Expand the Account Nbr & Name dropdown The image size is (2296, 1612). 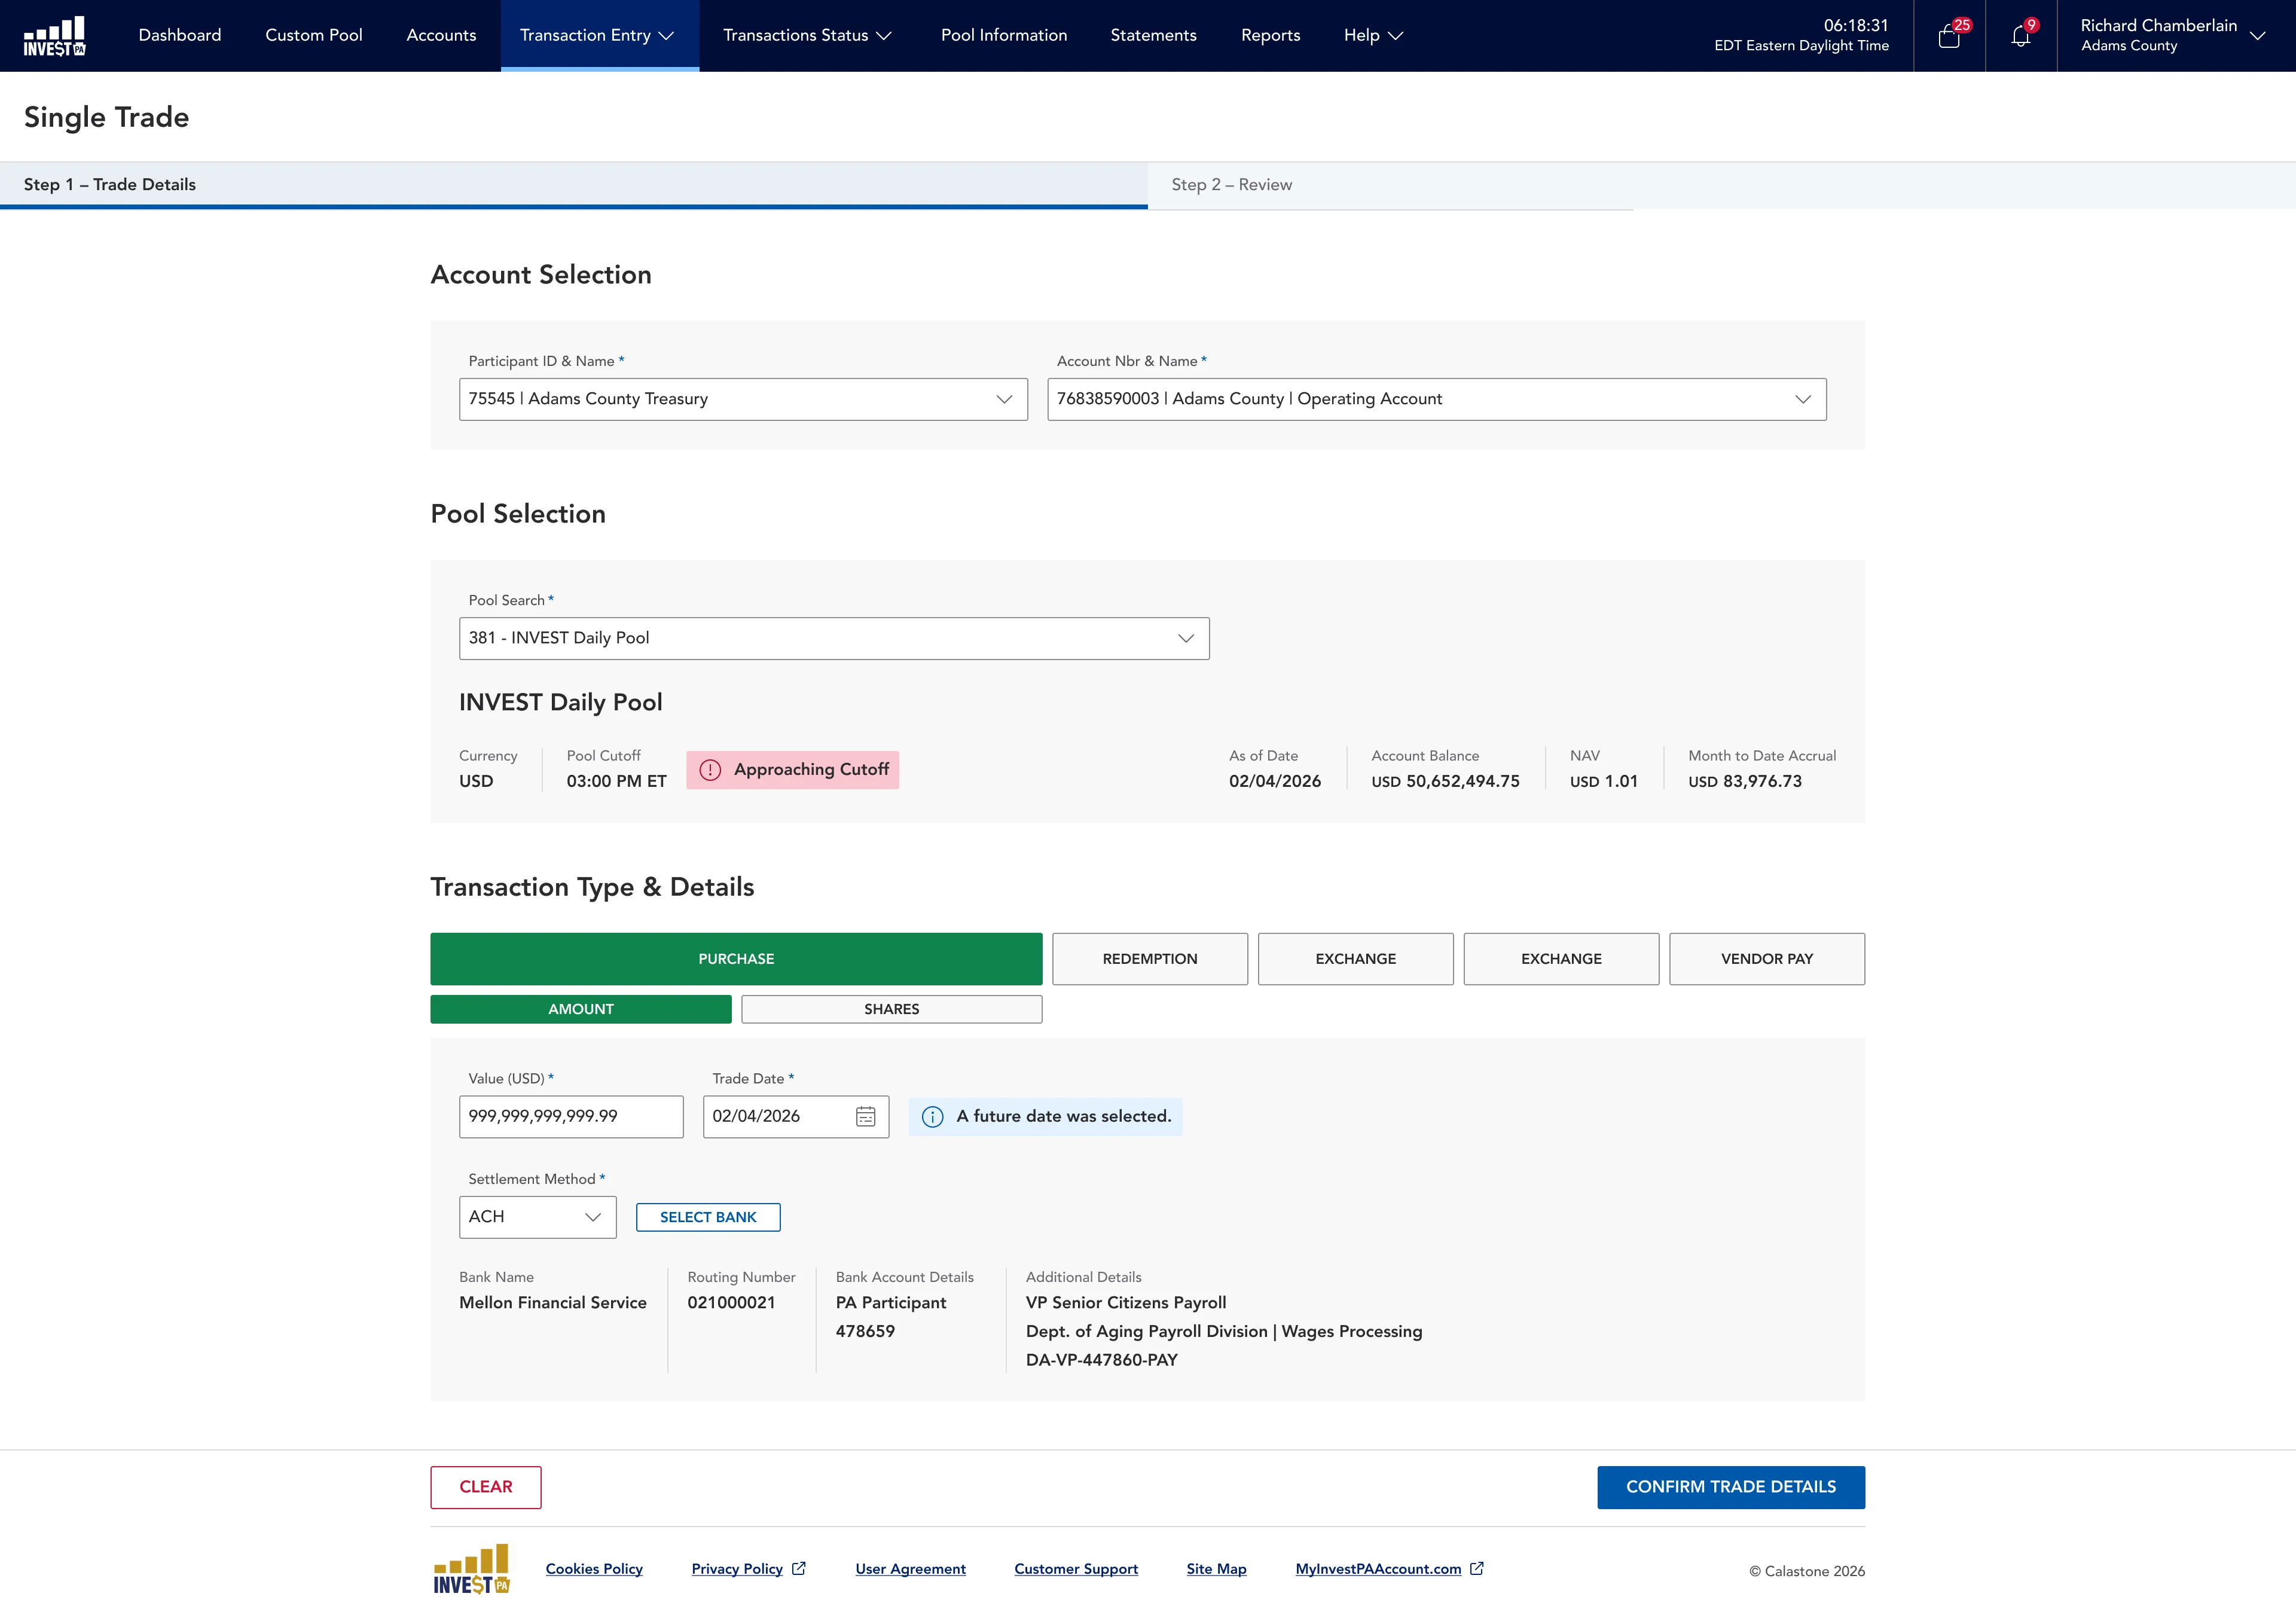[x=1437, y=399]
